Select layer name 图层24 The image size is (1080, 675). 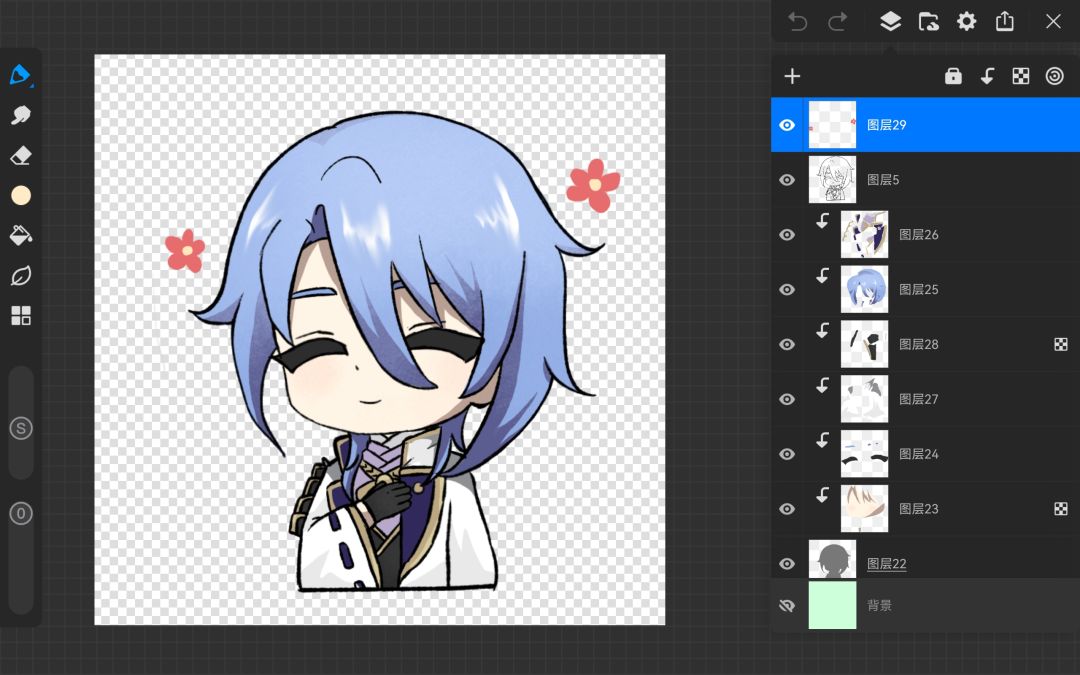(919, 454)
